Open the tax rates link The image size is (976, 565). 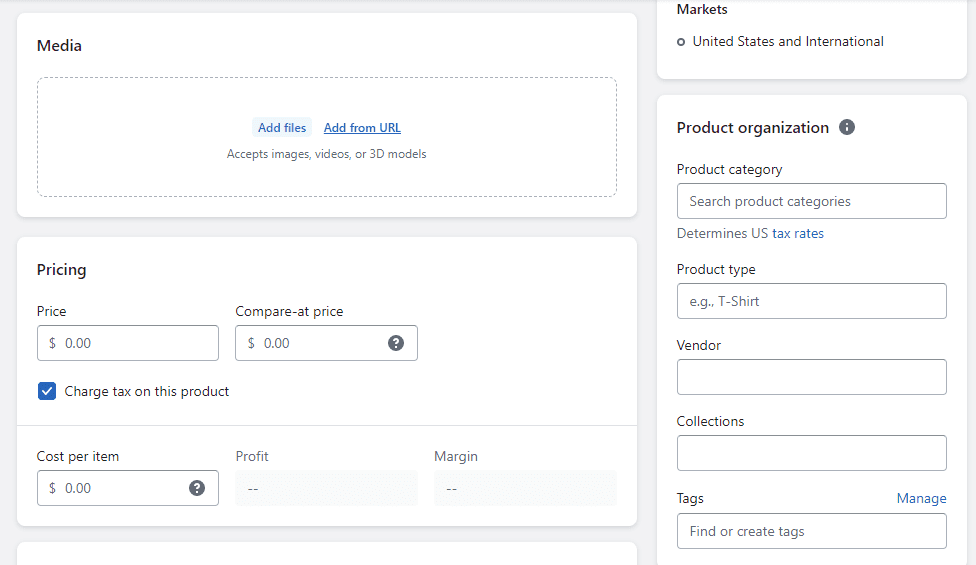coord(798,233)
